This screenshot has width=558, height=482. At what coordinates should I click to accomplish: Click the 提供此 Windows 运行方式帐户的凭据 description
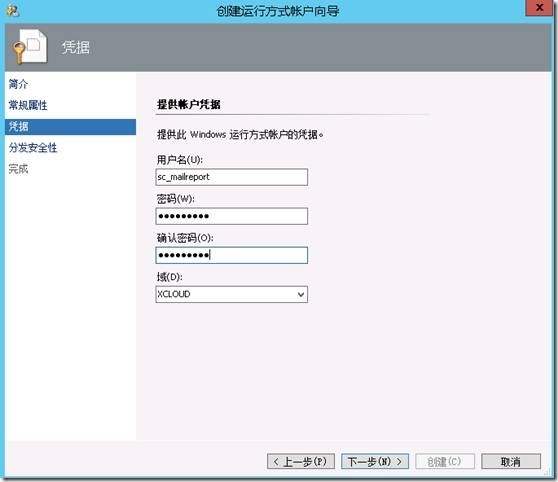pos(240,135)
